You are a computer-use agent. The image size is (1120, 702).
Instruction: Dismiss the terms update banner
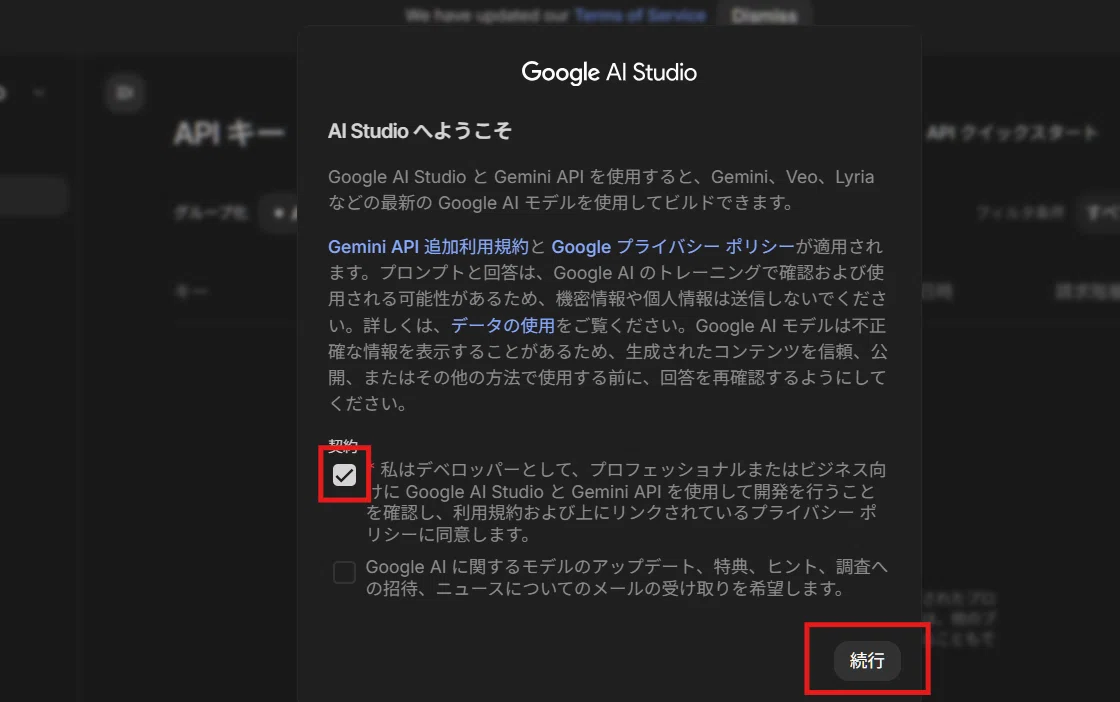click(x=764, y=15)
